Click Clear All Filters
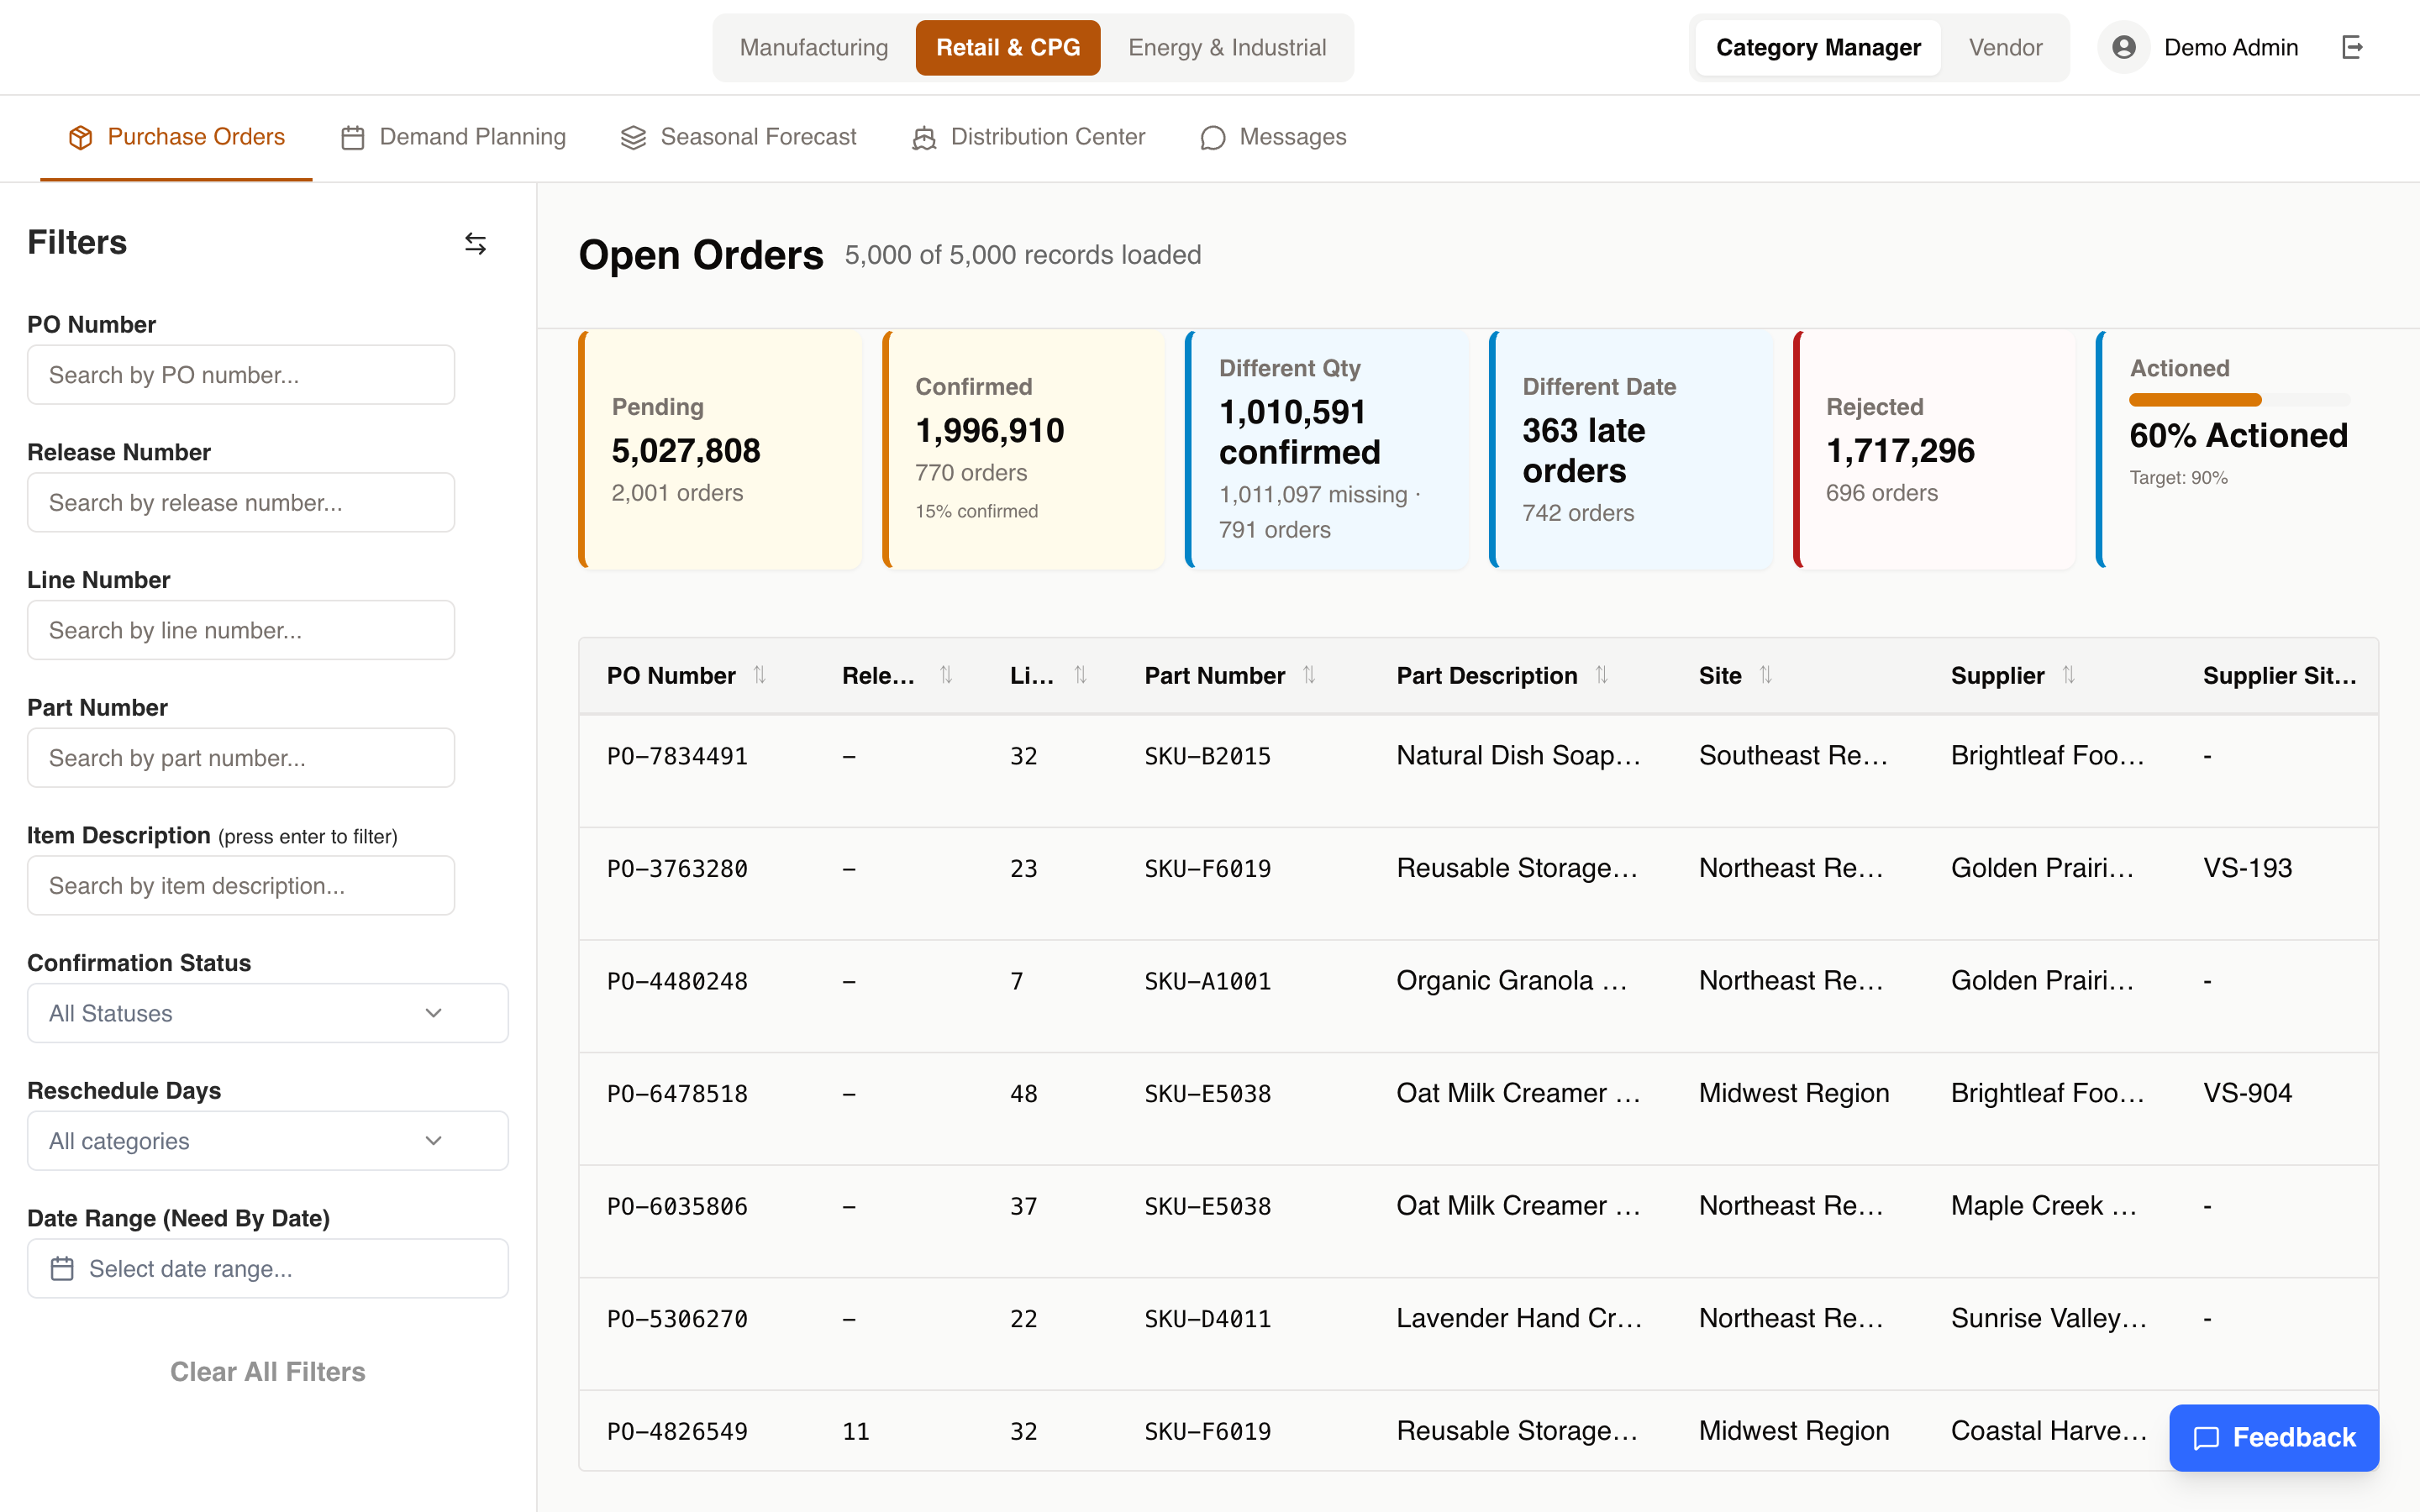The height and width of the screenshot is (1512, 2420). click(267, 1371)
